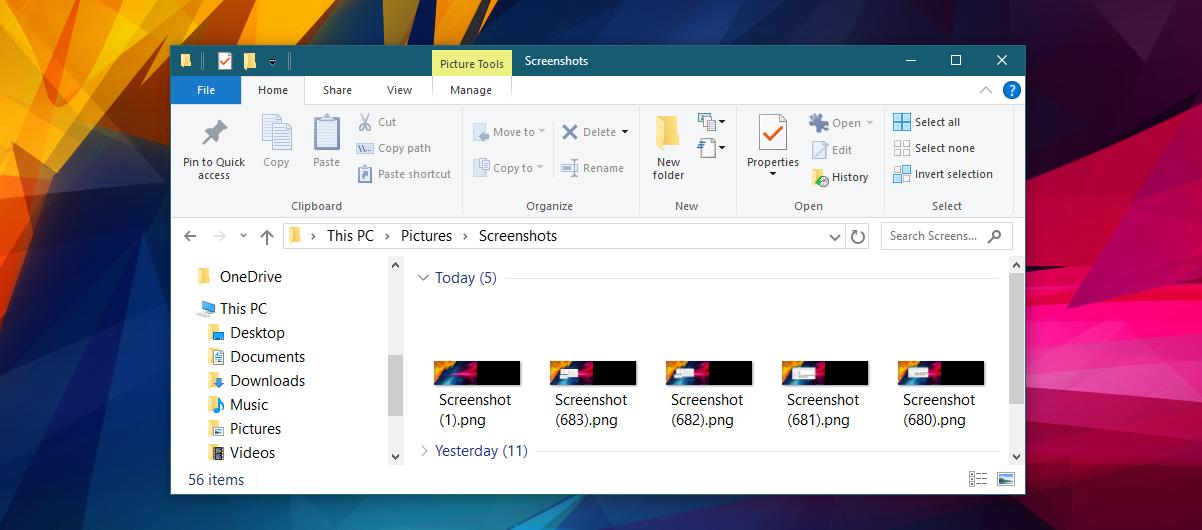Click the Pin to Quick access icon

coord(214,134)
